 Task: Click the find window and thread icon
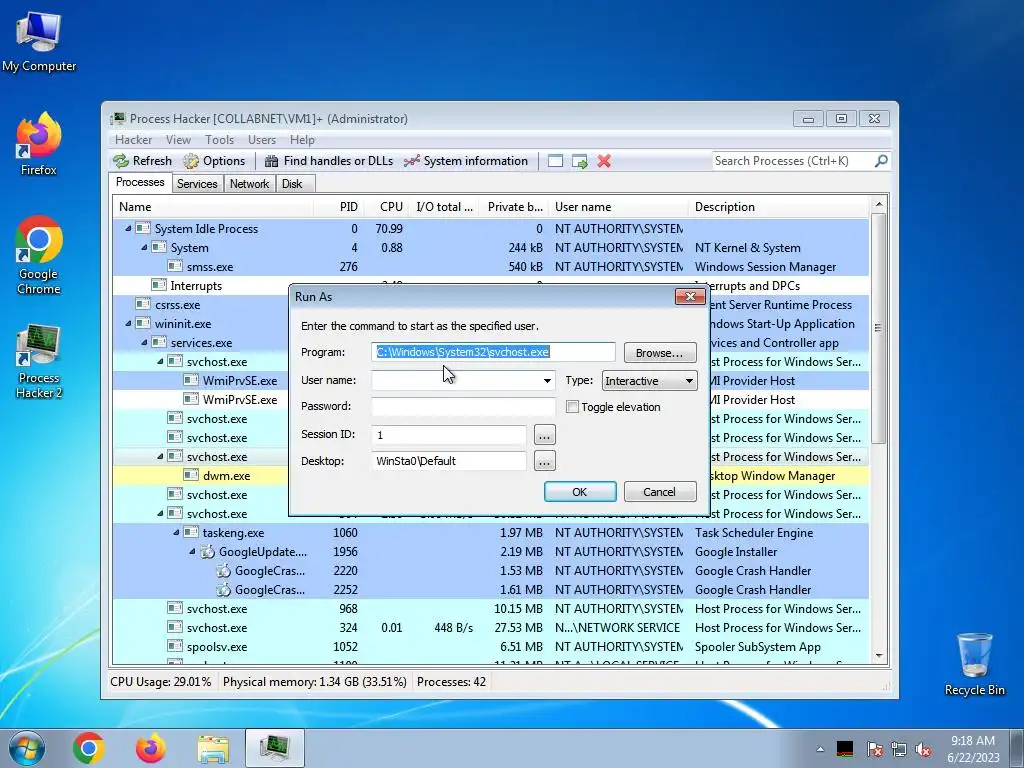coord(579,161)
